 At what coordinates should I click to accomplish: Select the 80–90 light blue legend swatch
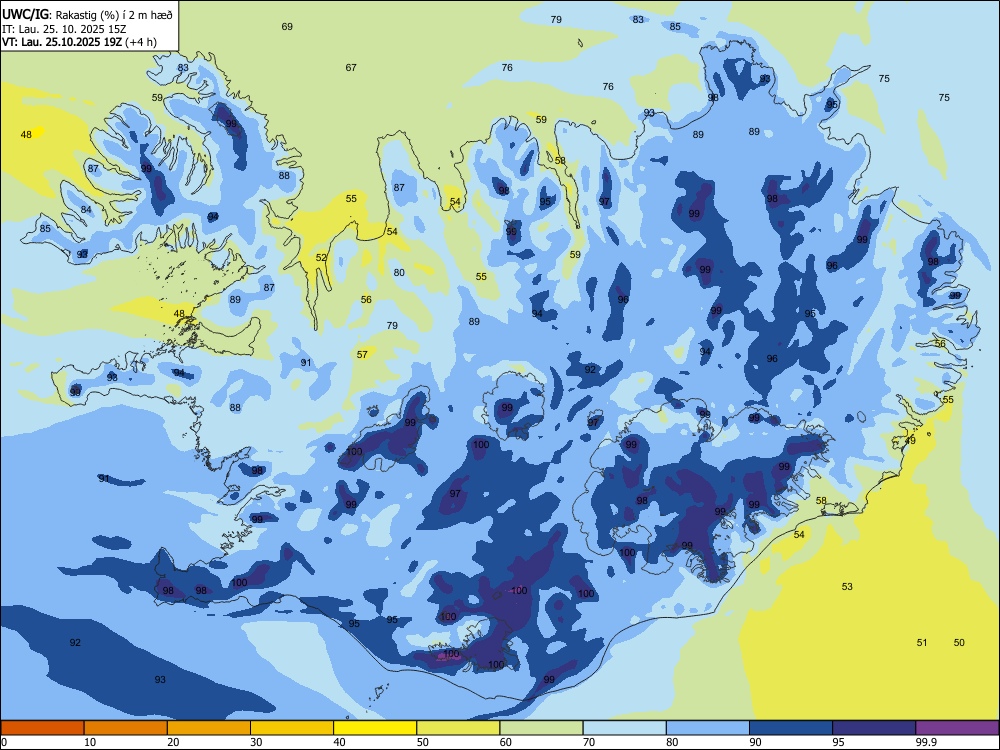(708, 728)
